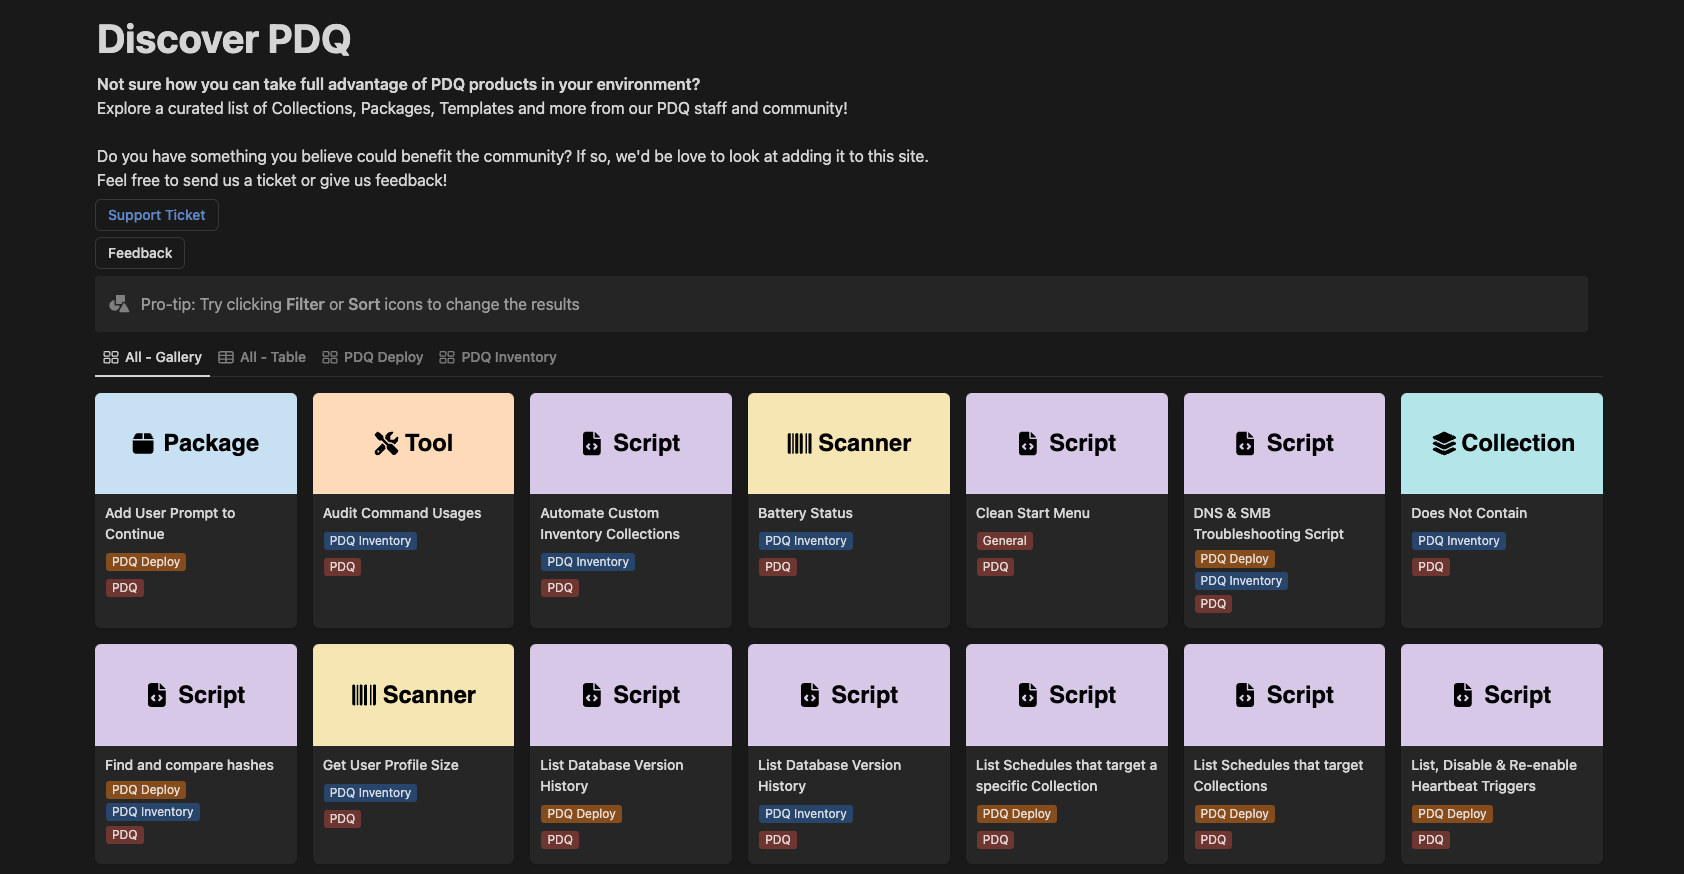Click the Collection layers icon on Does Not Contain card
The height and width of the screenshot is (874, 1684).
[1444, 443]
